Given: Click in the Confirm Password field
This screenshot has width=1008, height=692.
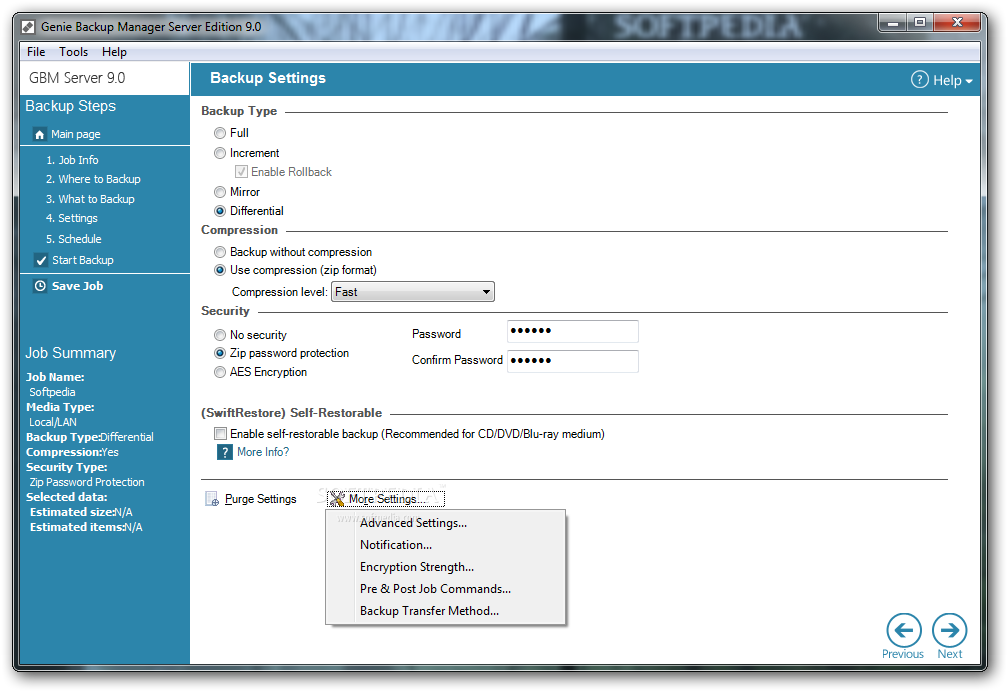Looking at the screenshot, I should click(573, 361).
